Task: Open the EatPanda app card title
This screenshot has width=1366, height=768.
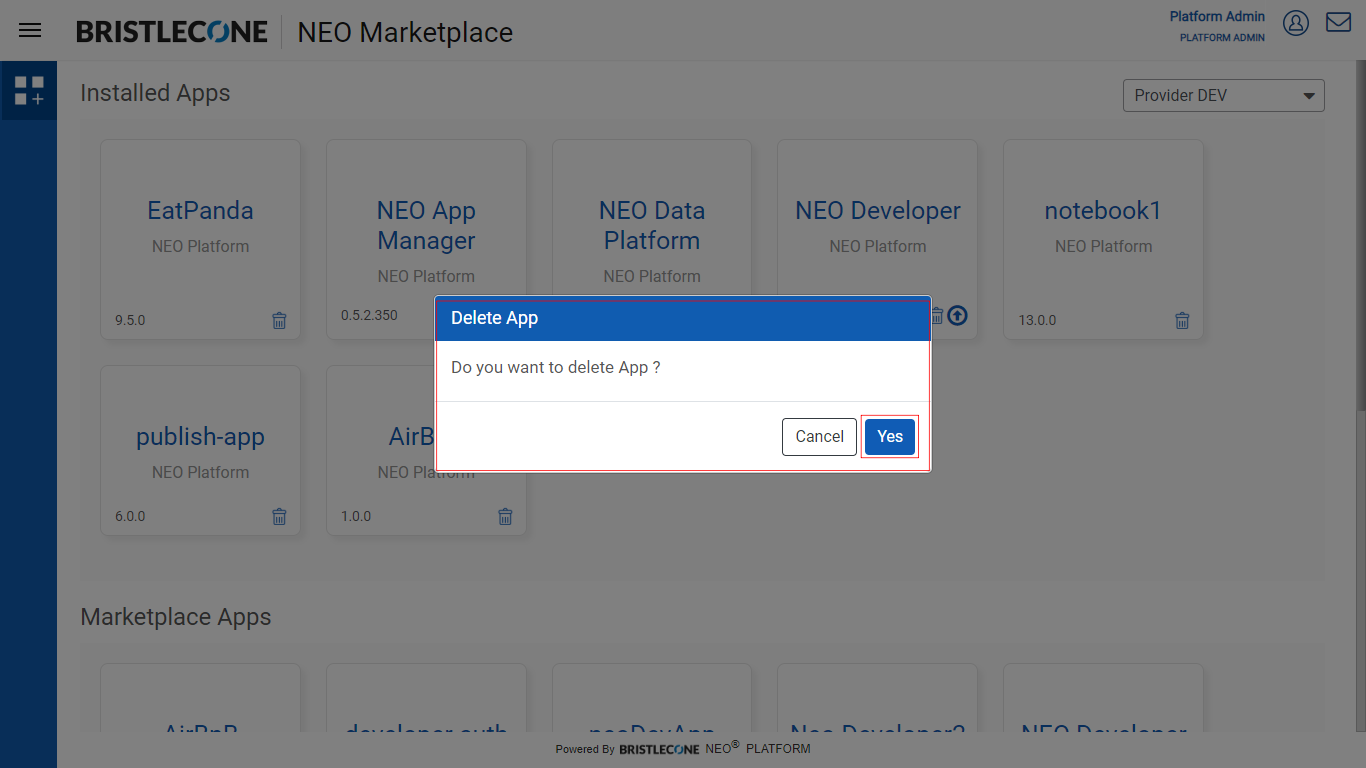Action: [x=200, y=211]
